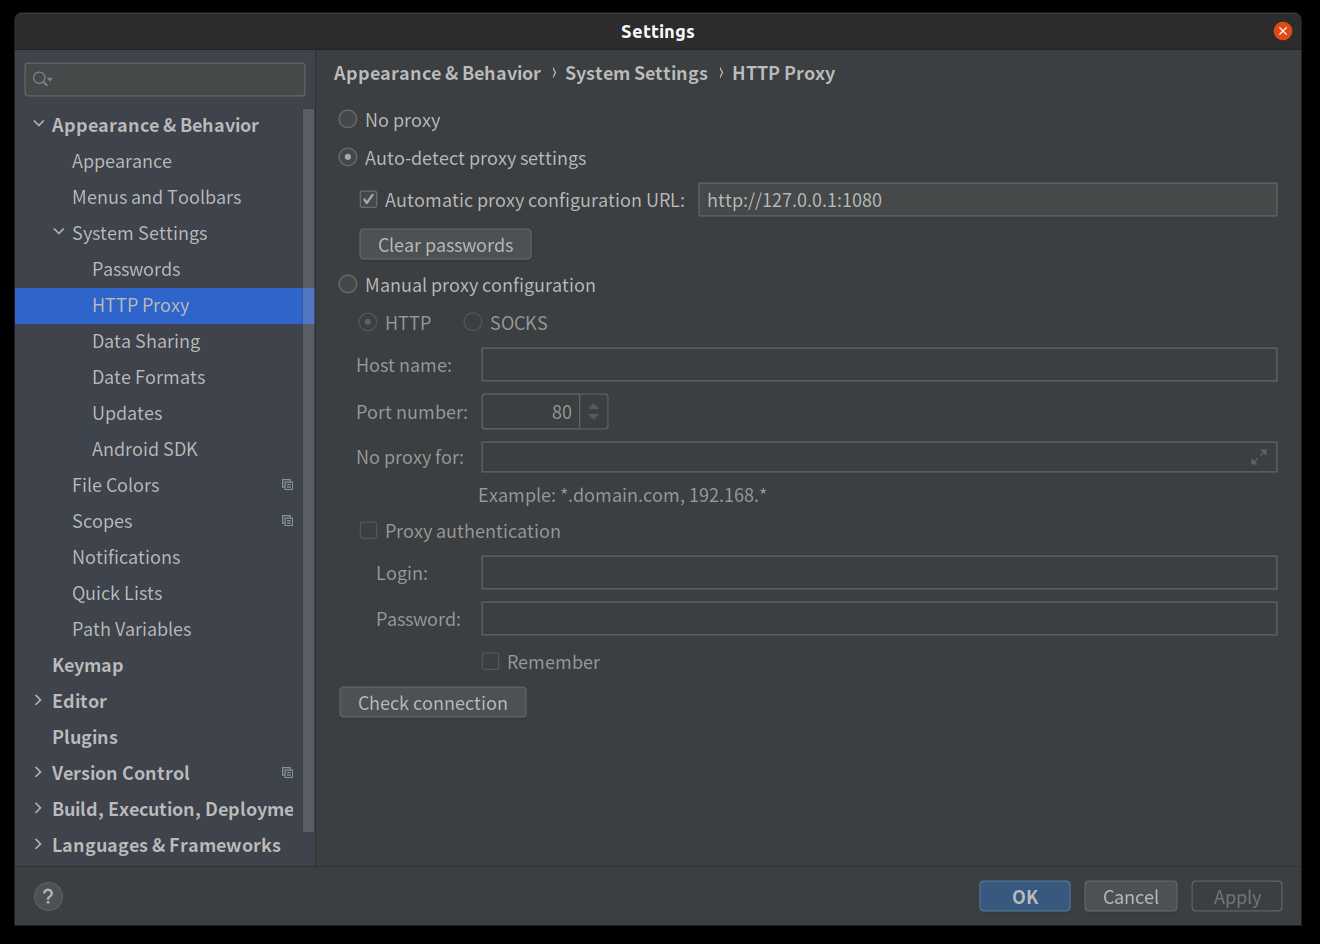Confirm settings with the OK button
Viewport: 1320px width, 944px height.
[1025, 896]
